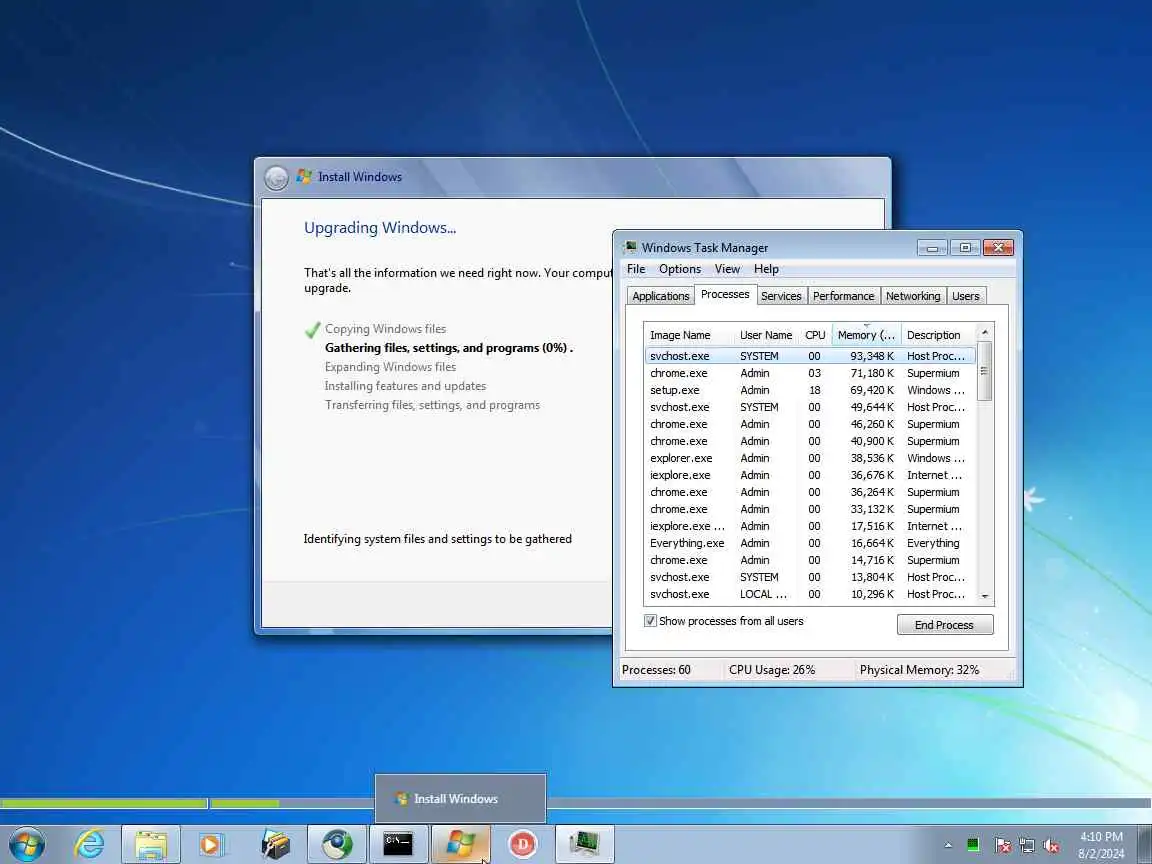Click the setup progress bar above the taskbar
The width and height of the screenshot is (1152, 864).
click(576, 804)
